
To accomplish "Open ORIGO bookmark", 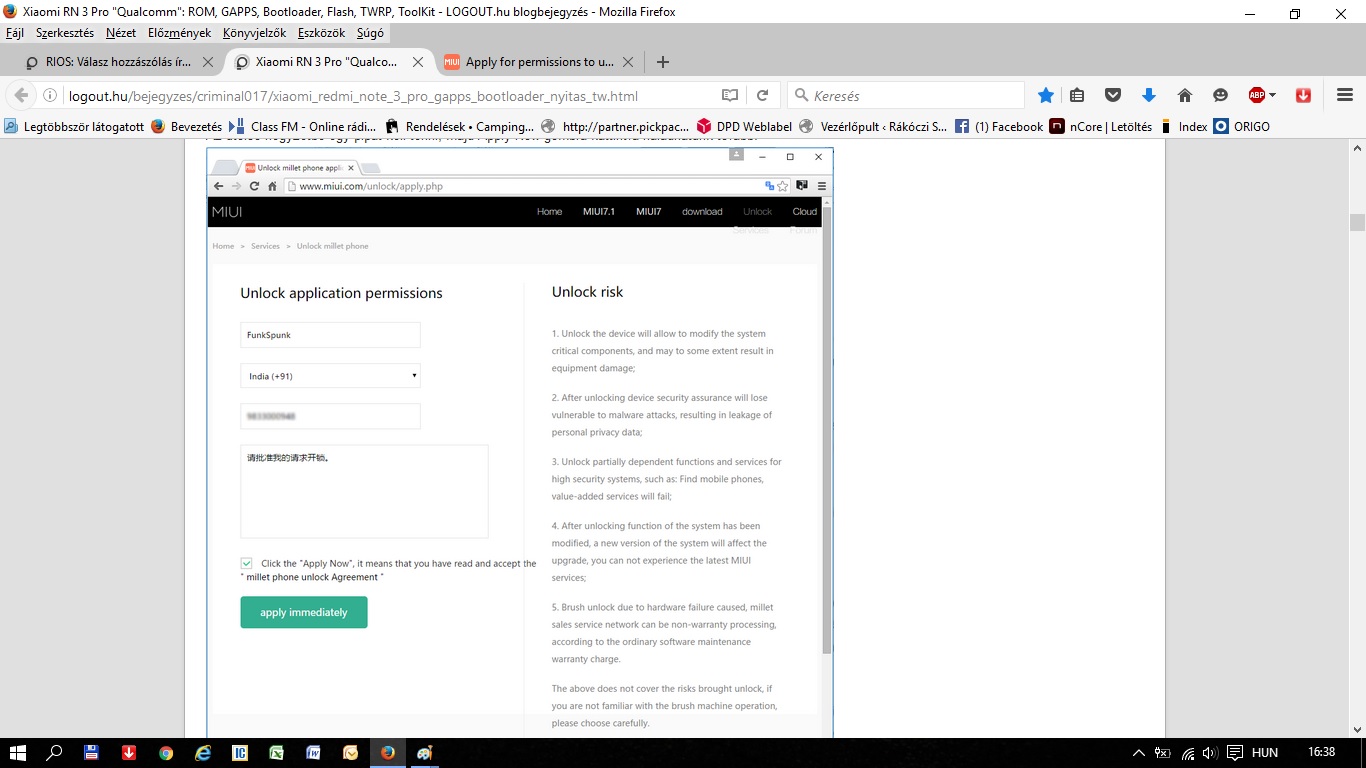I will point(1242,127).
